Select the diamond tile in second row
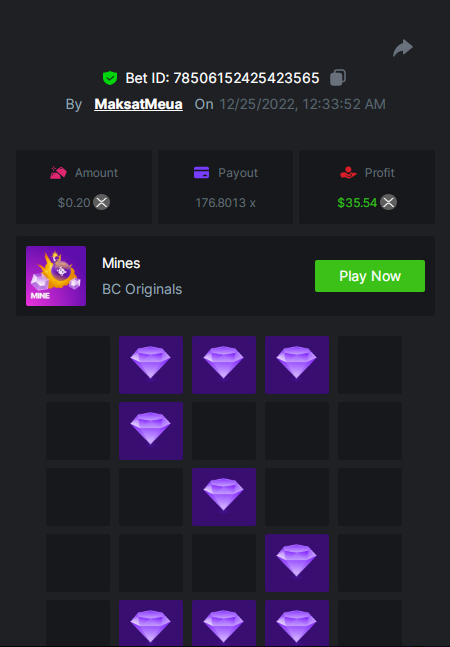The image size is (450, 647). (151, 431)
